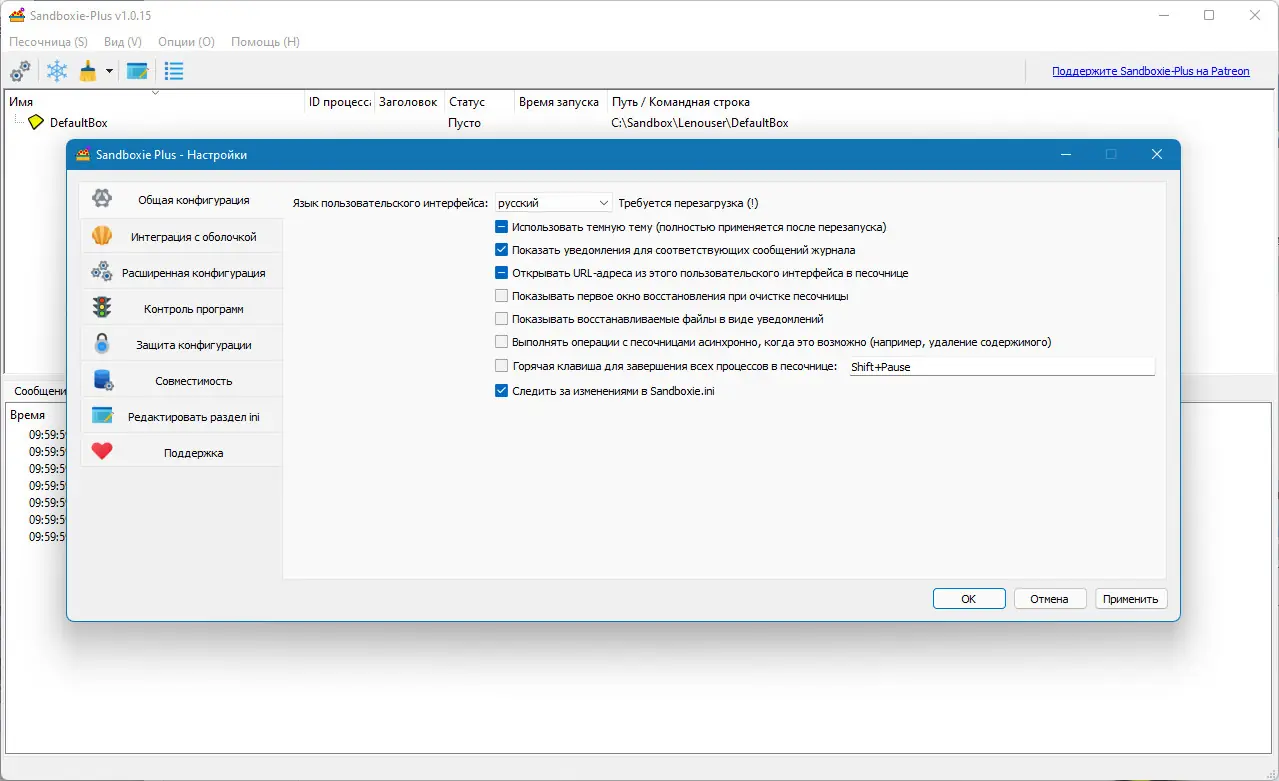
Task: Click the database icon for Совместимость
Action: (x=102, y=380)
